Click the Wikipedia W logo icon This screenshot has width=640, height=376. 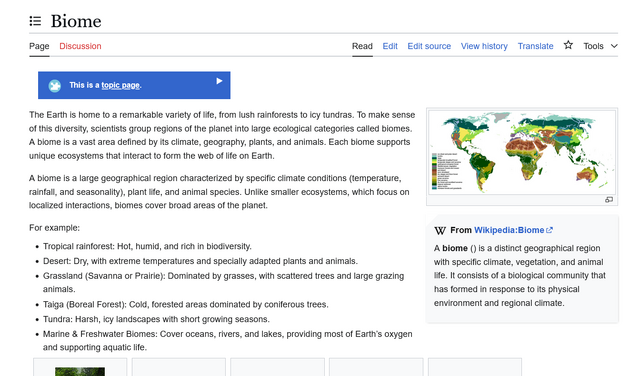[x=440, y=231]
